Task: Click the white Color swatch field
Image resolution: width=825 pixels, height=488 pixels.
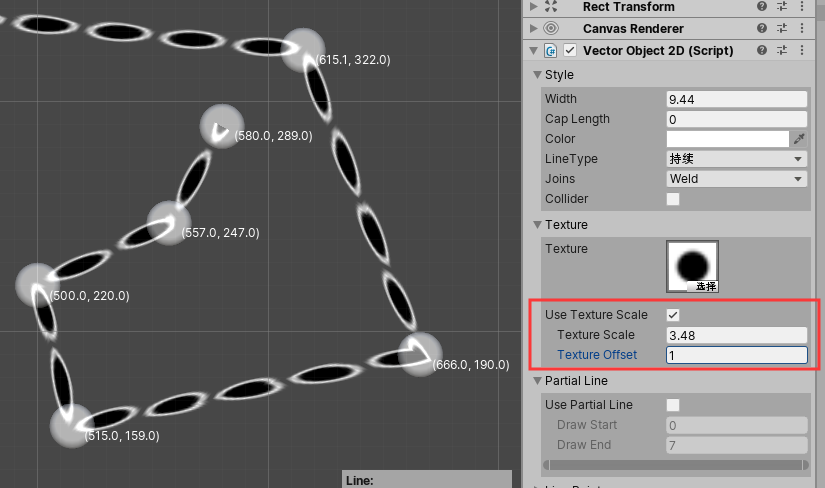Action: click(x=728, y=139)
